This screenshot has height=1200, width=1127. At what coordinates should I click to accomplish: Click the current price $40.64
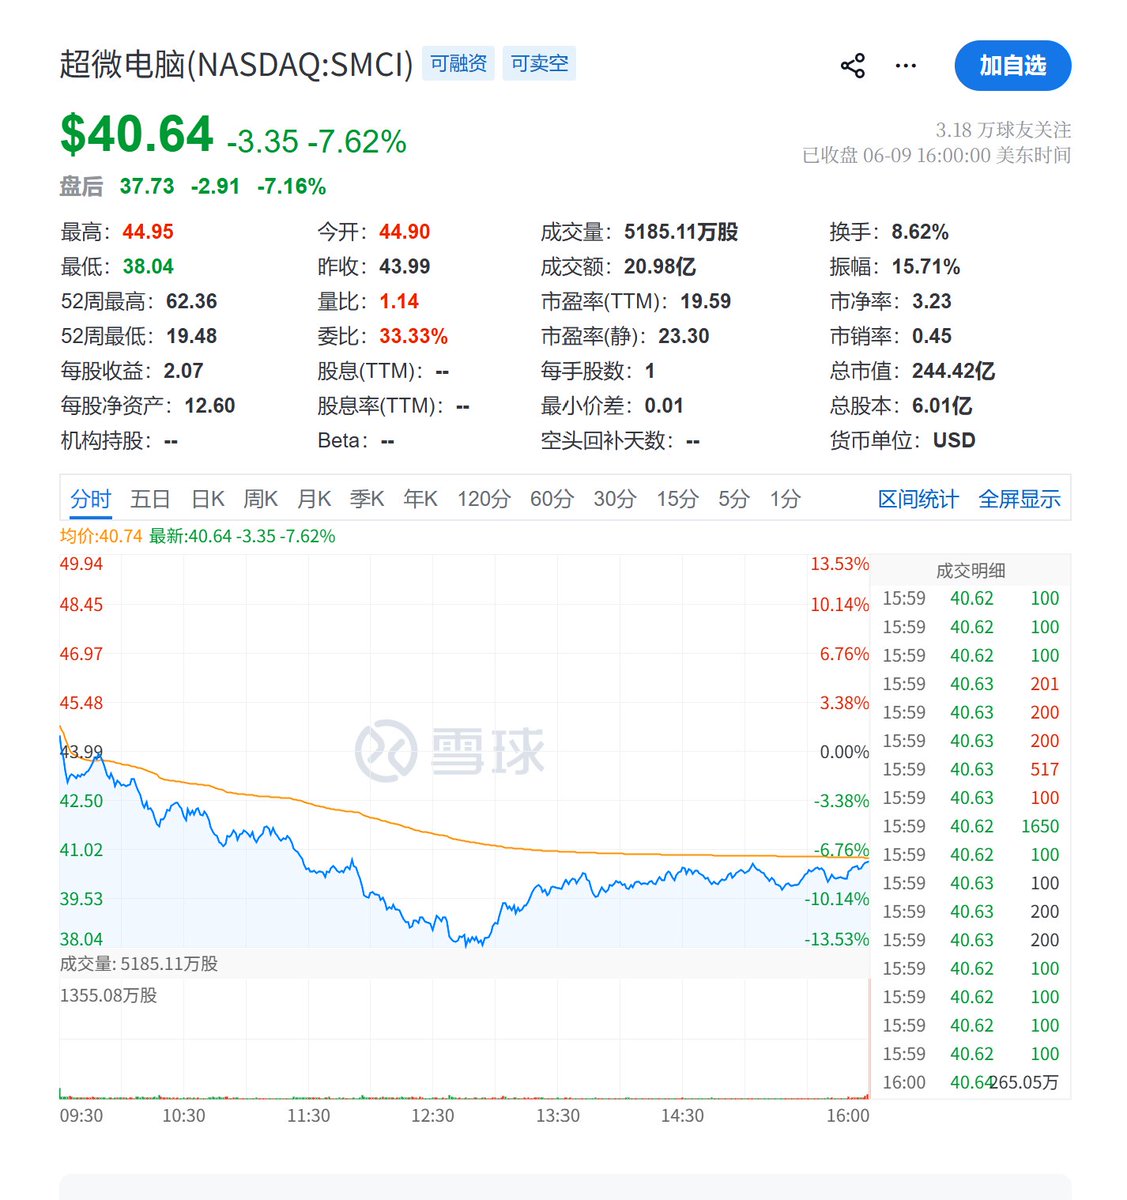pos(137,134)
